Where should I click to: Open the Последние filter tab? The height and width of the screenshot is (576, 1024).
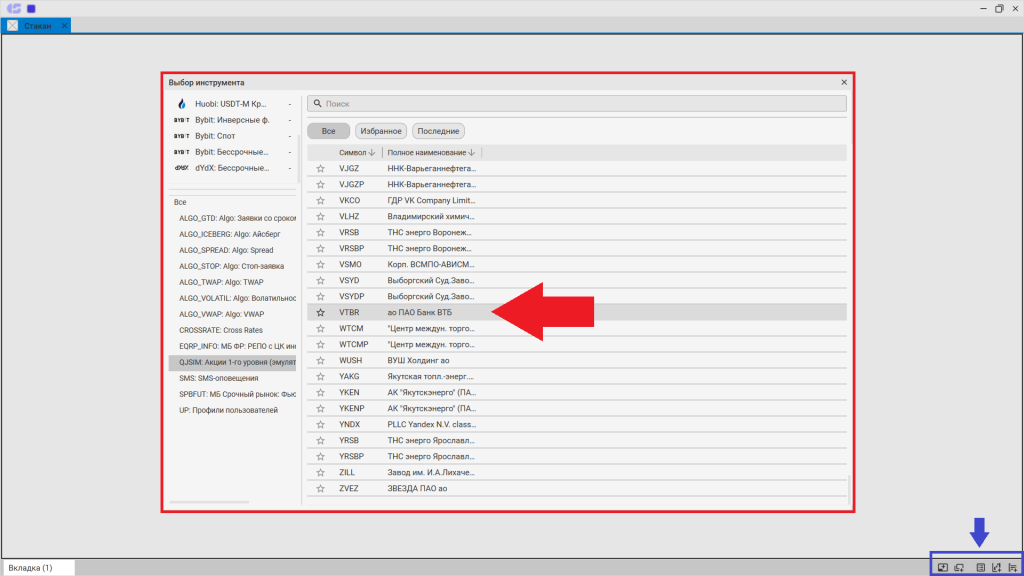pos(438,131)
